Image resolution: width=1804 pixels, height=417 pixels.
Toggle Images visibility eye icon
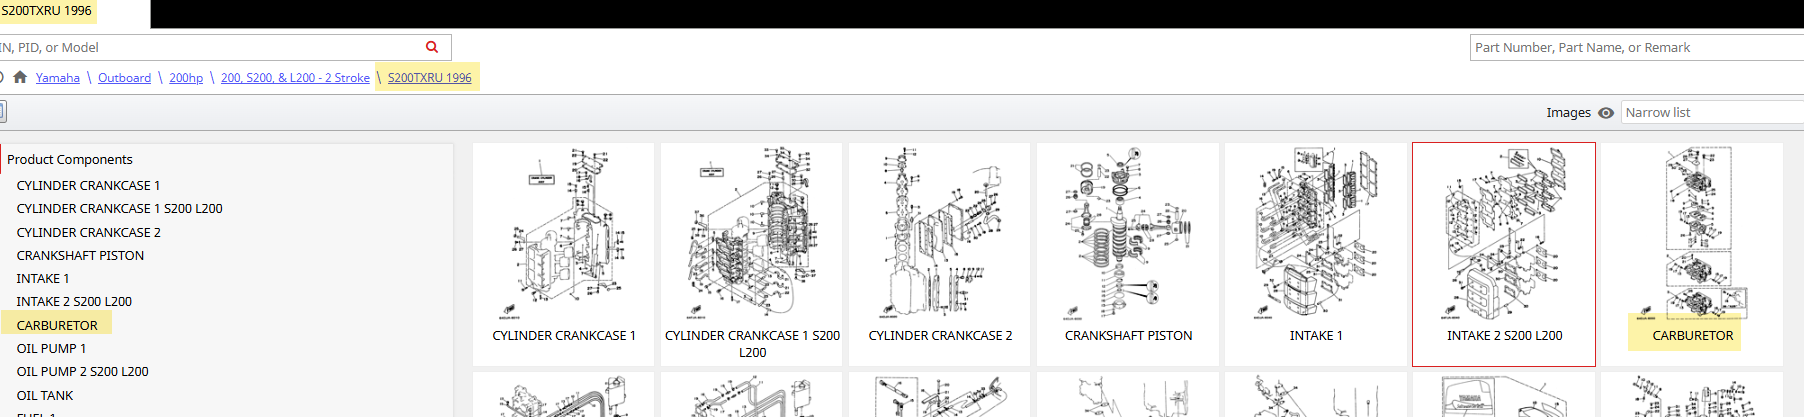coord(1606,113)
